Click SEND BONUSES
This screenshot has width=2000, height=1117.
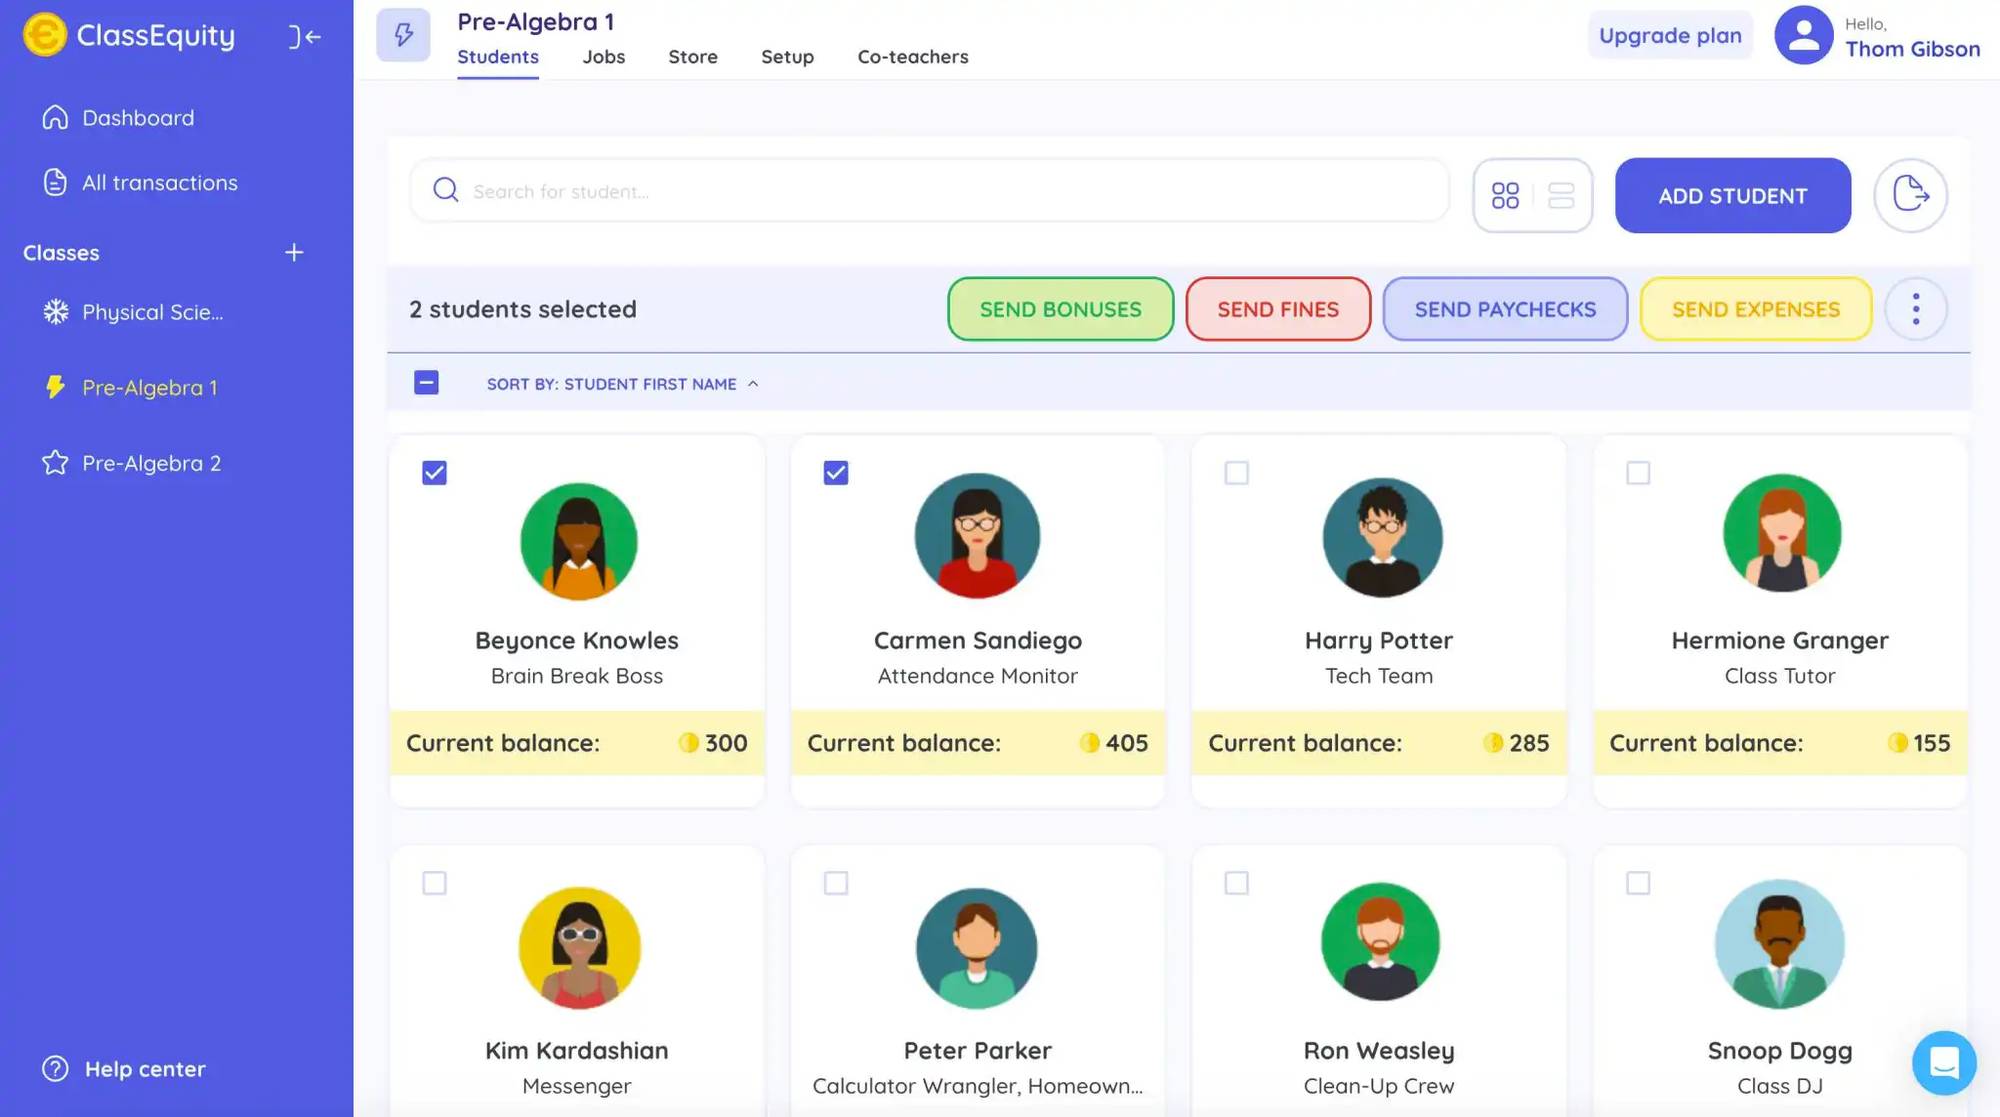coord(1060,309)
